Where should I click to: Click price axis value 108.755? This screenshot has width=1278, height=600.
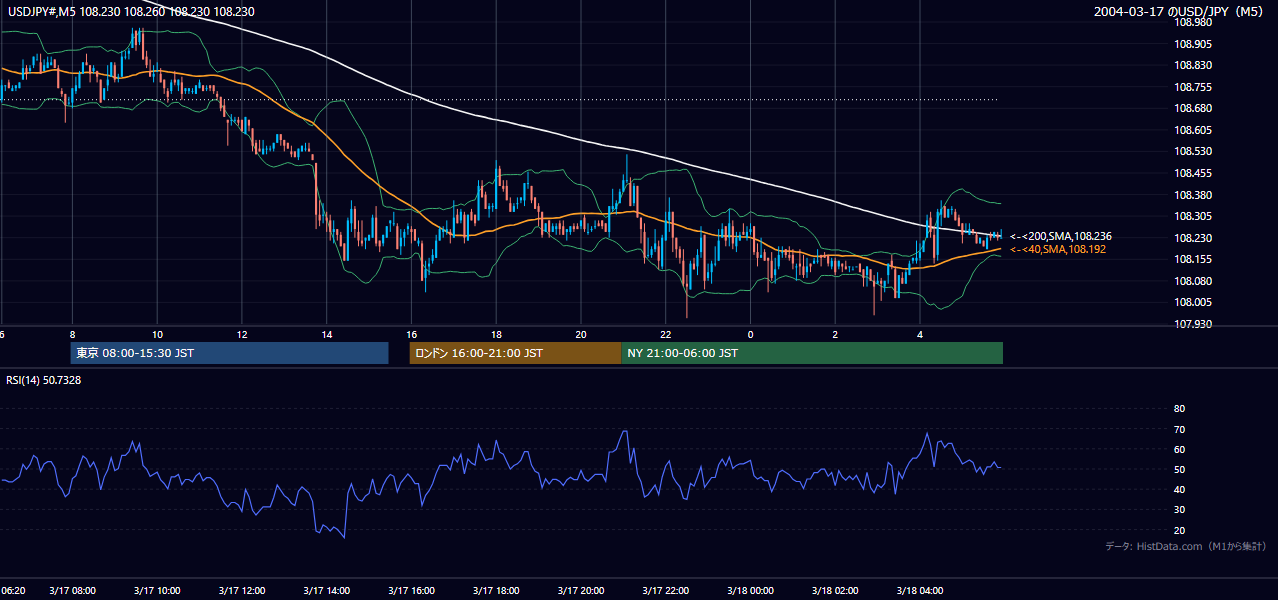tap(1193, 87)
